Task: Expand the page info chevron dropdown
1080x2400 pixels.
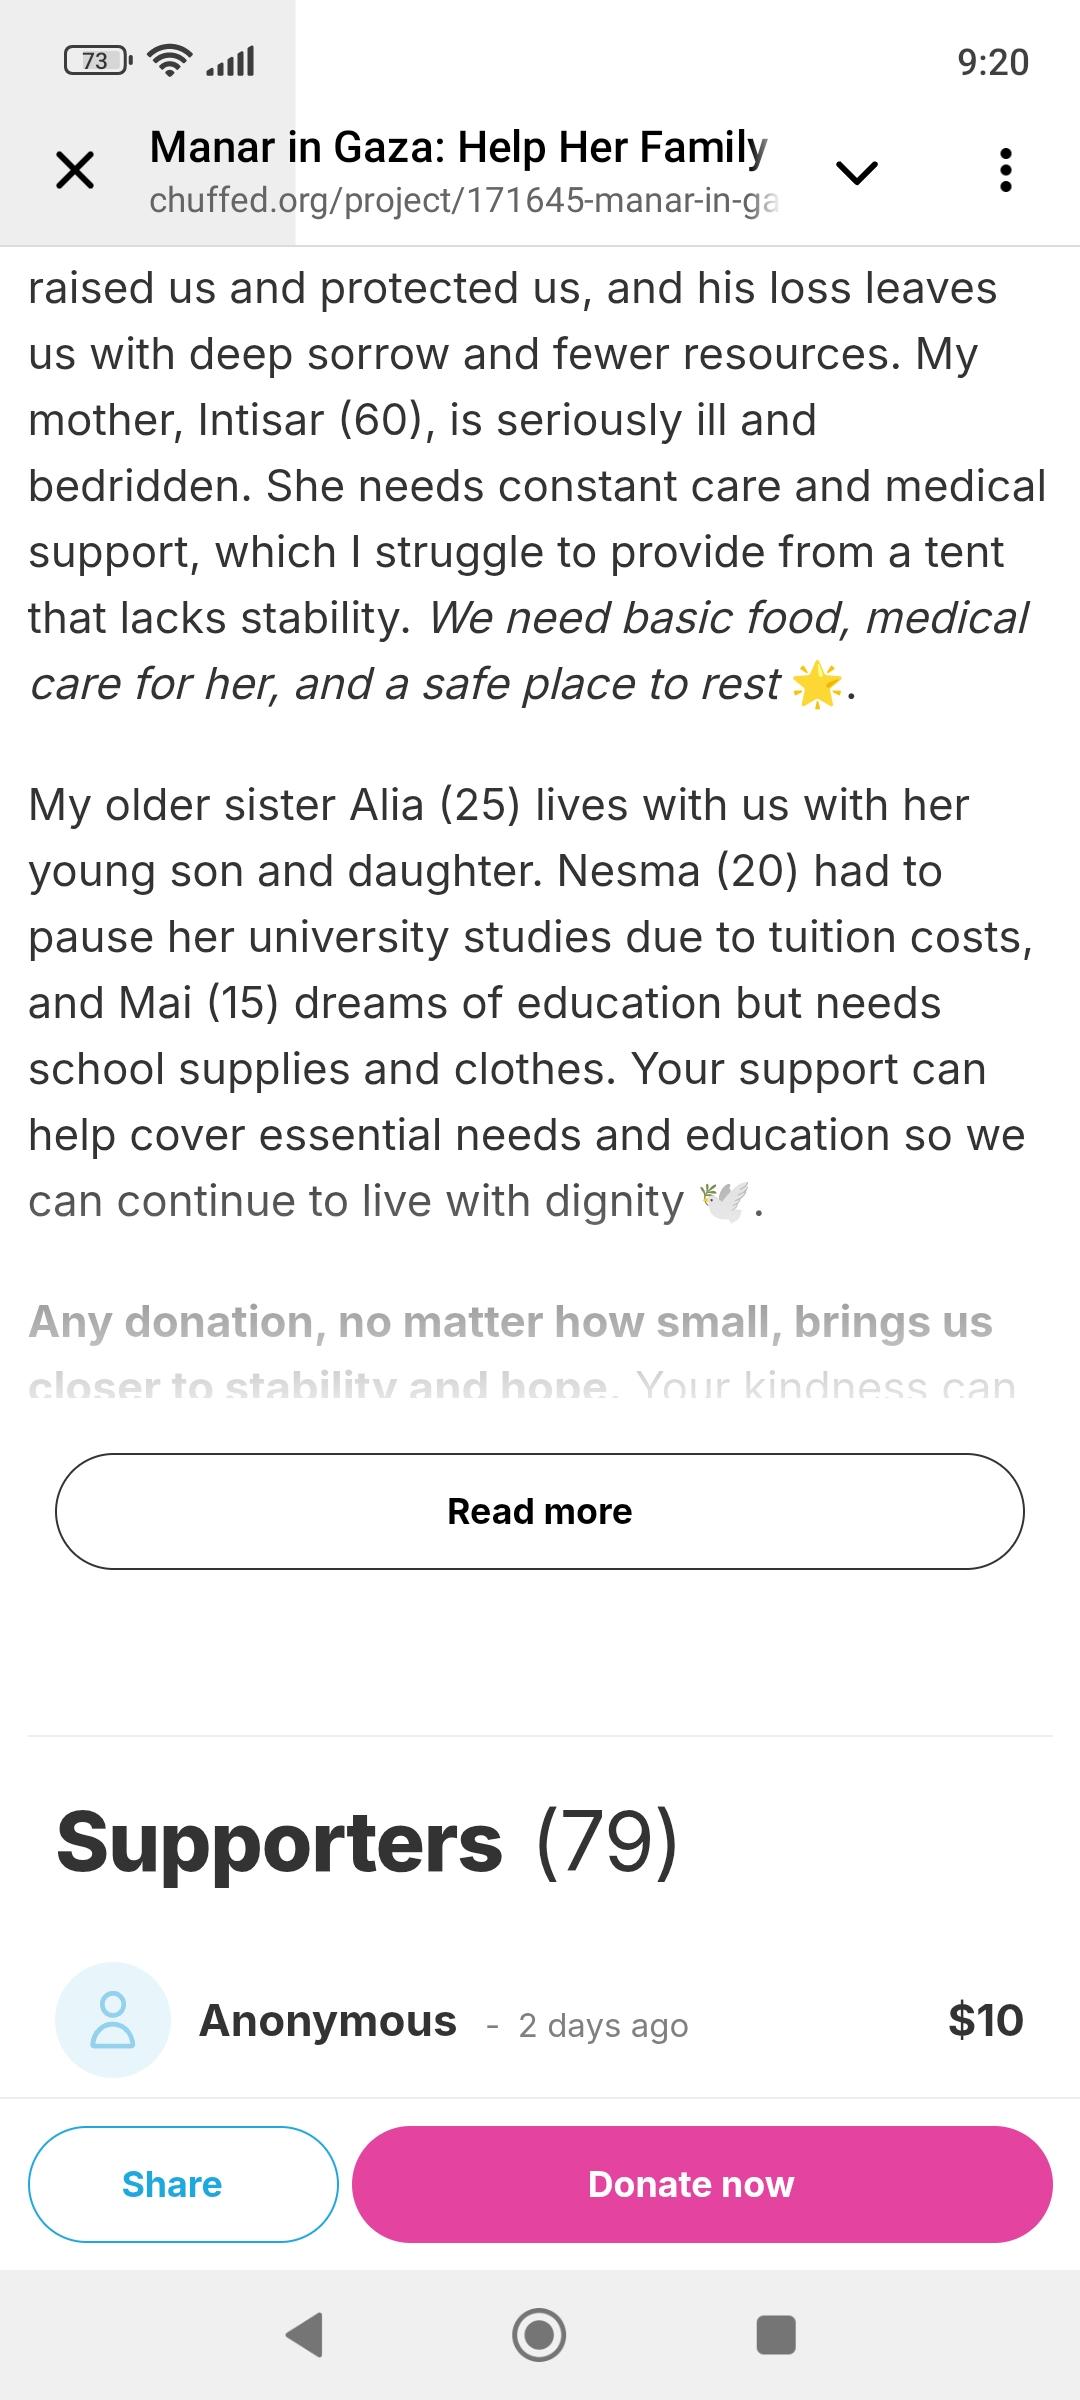Action: [857, 172]
